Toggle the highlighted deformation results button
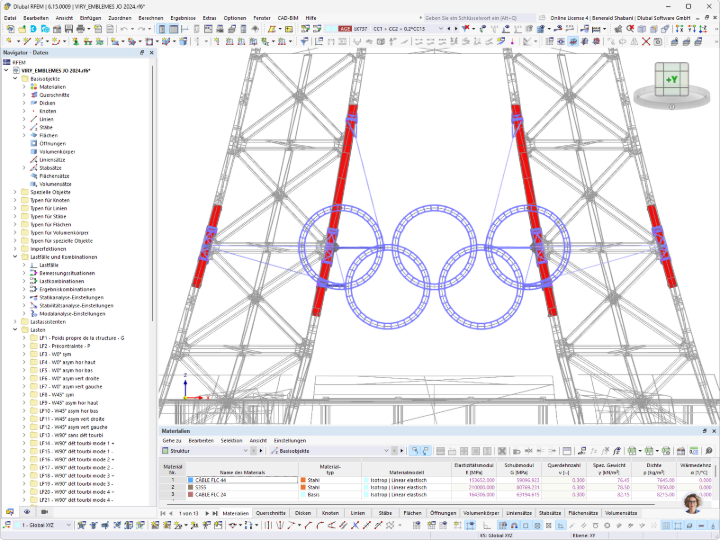Screen dimensions: 720x540 (573, 41)
